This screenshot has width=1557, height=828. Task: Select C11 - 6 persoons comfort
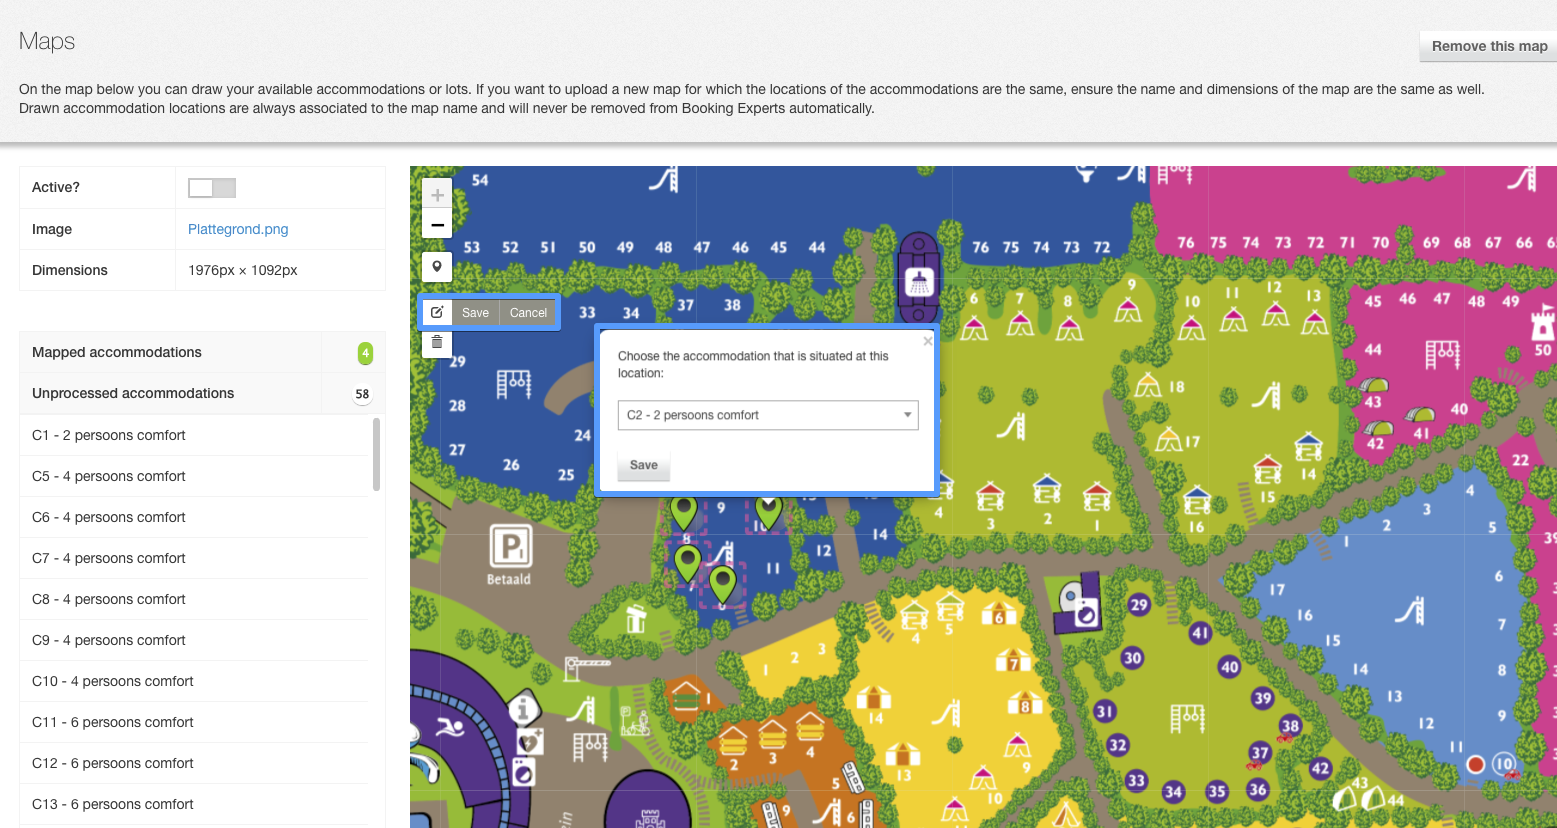click(196, 722)
